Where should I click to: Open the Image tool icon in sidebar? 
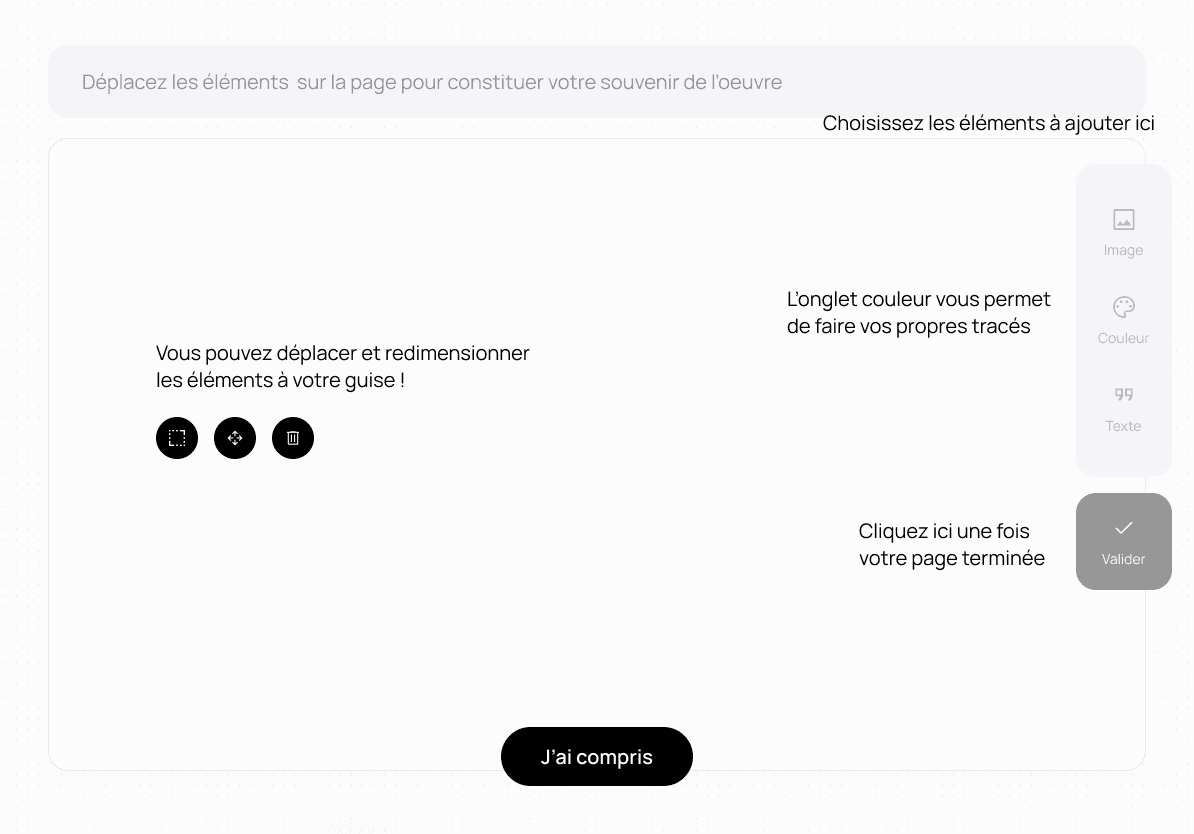click(x=1123, y=219)
